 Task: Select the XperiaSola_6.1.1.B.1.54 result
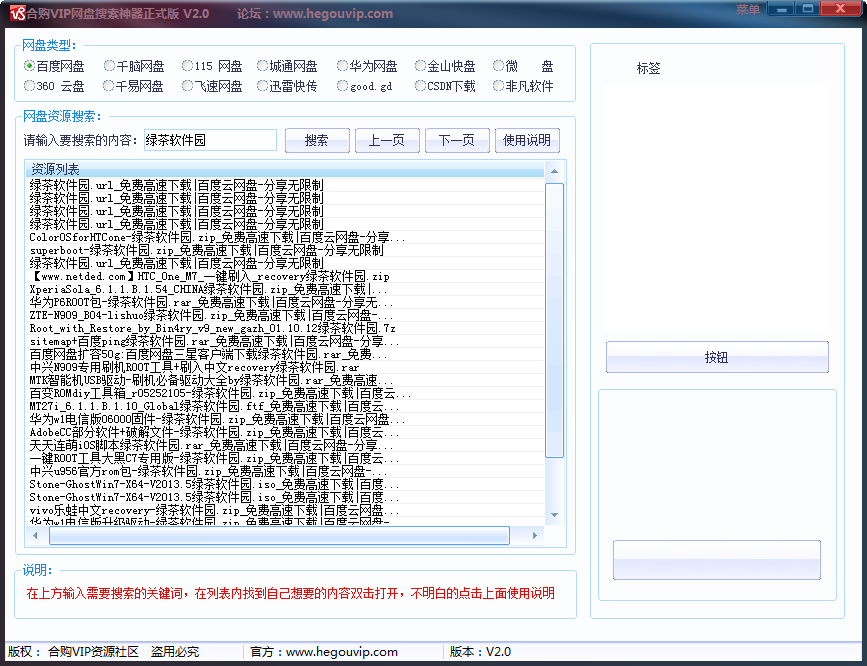[x=285, y=289]
